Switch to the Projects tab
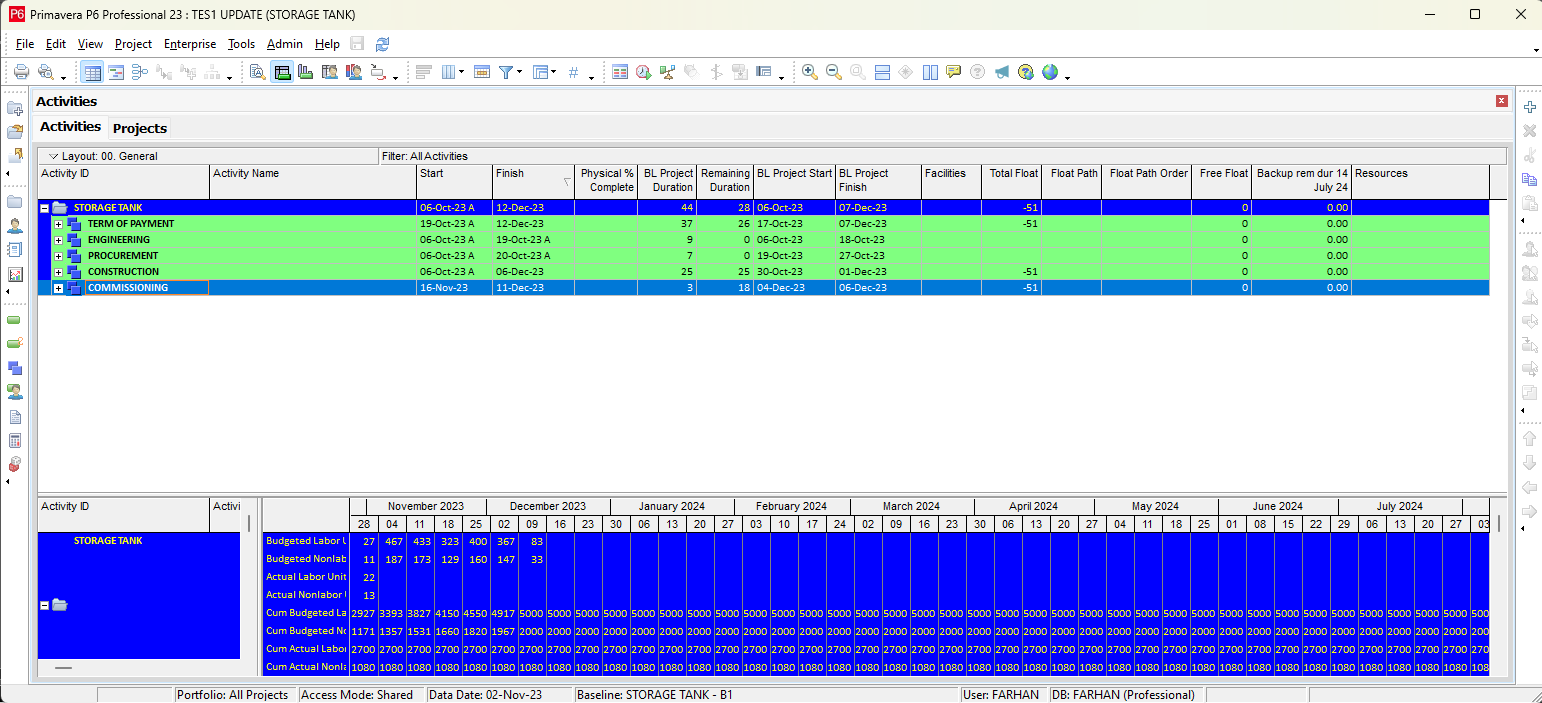 tap(139, 128)
